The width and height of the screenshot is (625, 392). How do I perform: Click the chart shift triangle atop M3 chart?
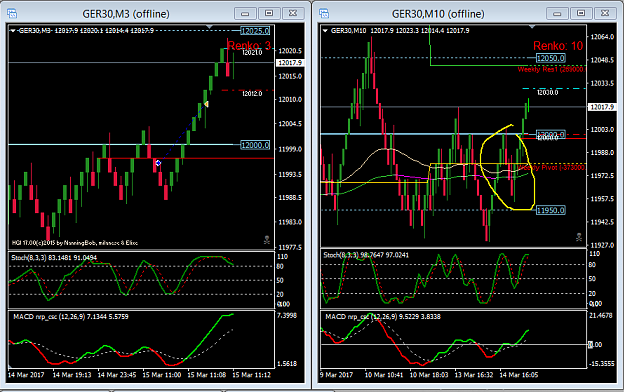click(x=209, y=27)
